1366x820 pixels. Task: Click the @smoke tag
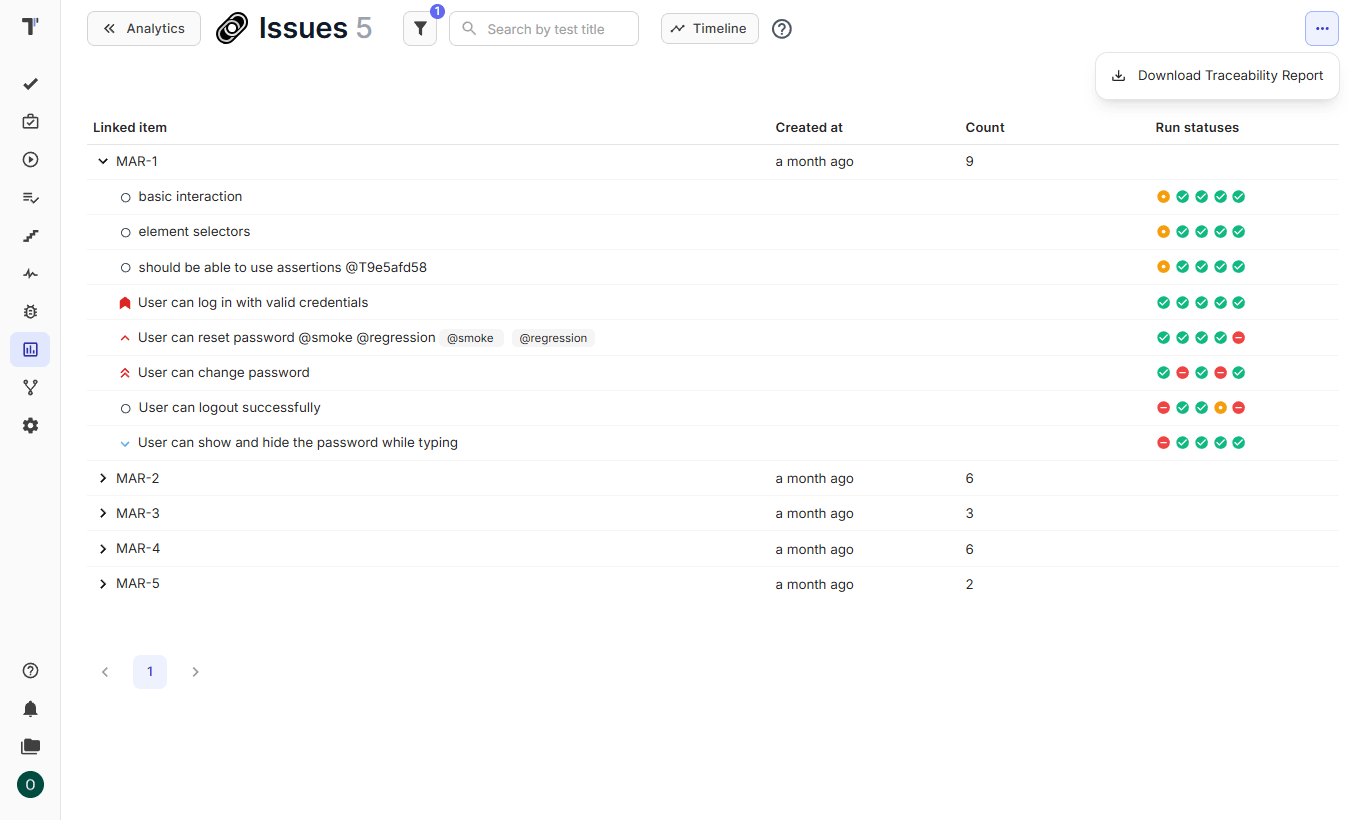[x=470, y=338]
